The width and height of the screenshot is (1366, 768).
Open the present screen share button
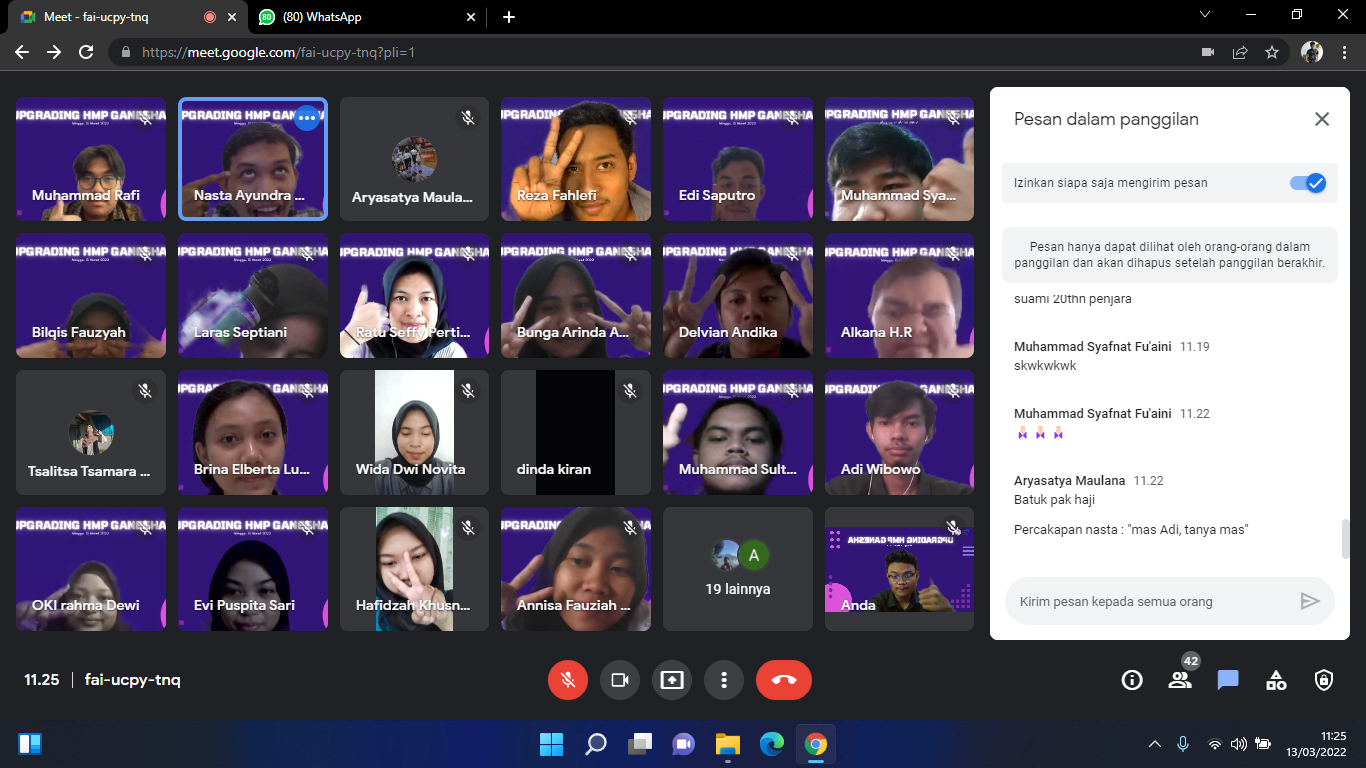(x=672, y=680)
